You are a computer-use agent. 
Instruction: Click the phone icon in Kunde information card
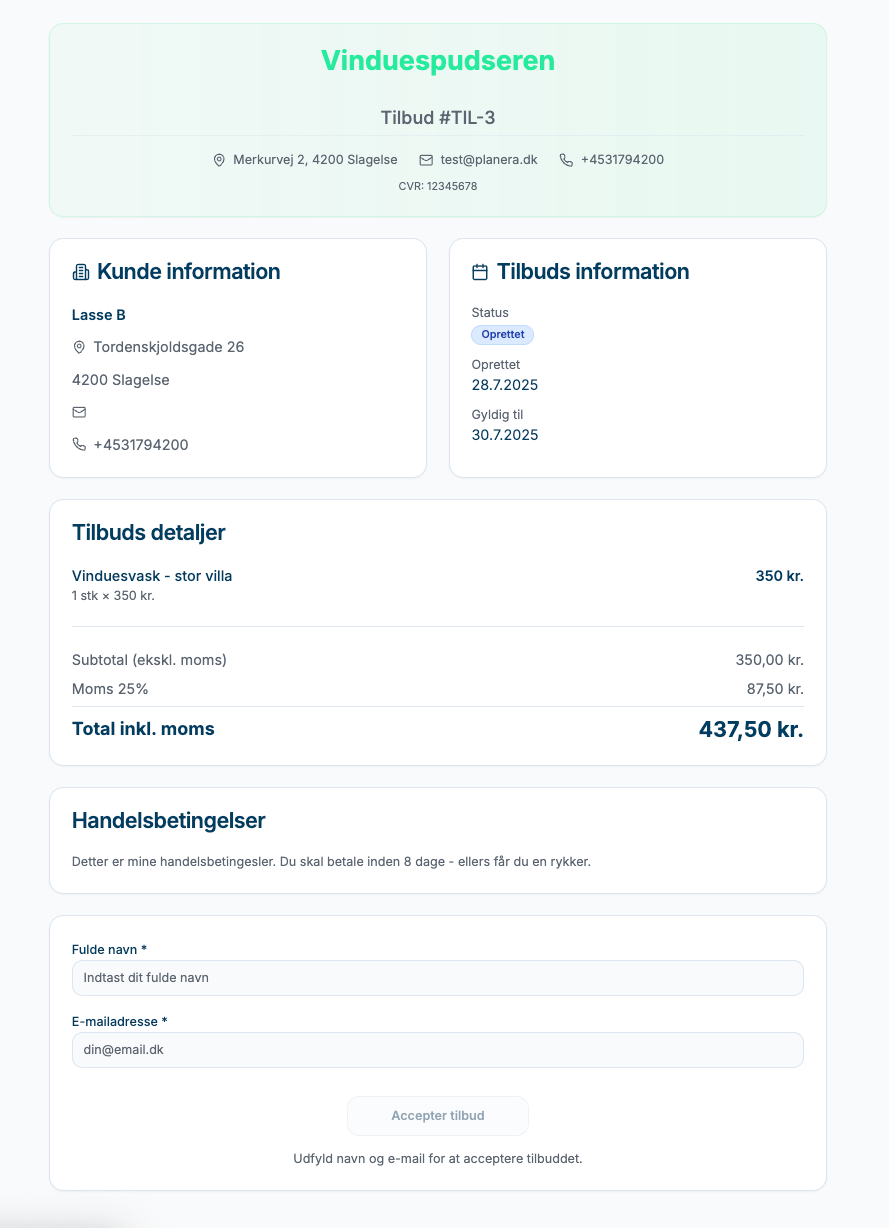pyautogui.click(x=79, y=445)
